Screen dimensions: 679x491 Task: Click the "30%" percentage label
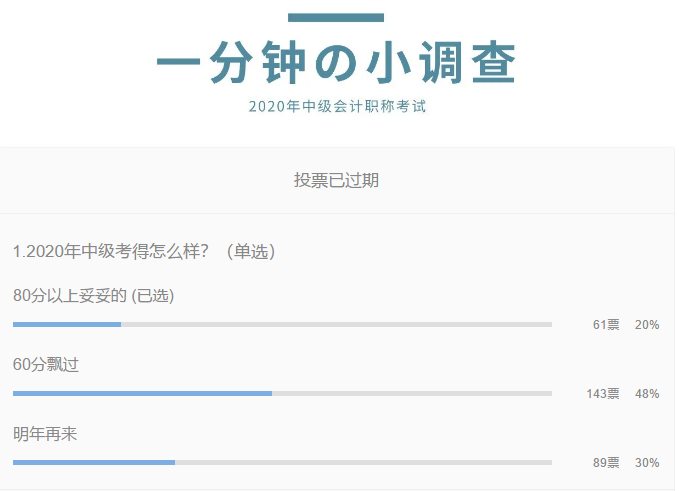(647, 462)
